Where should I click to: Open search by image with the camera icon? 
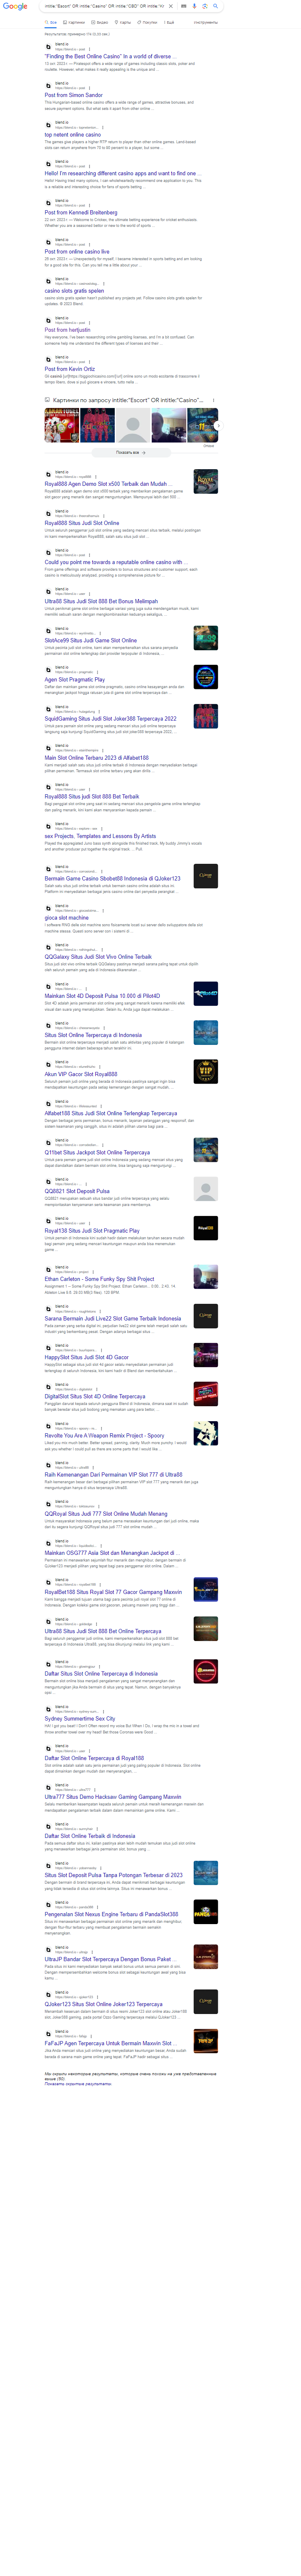point(204,6)
